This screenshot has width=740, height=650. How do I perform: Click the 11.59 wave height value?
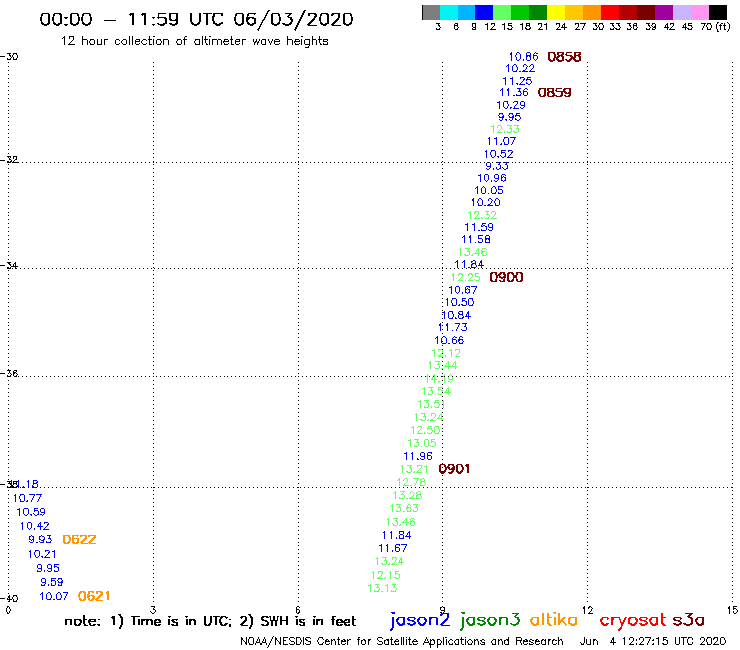tap(479, 227)
